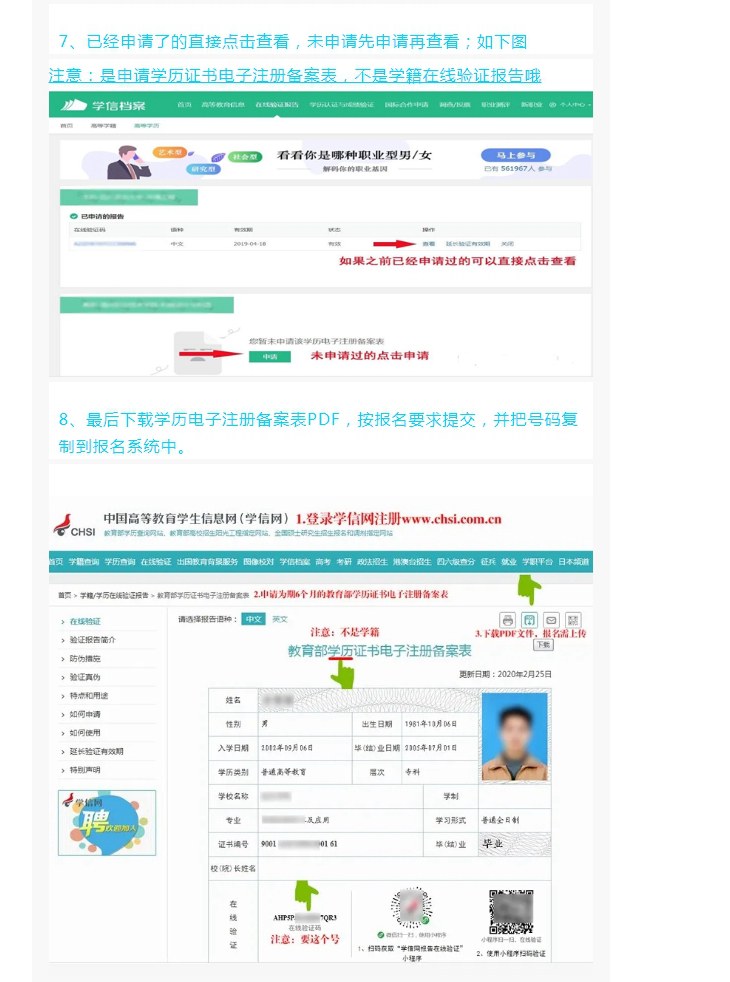
Task: Open 港澳台招生 in CHSI nav bar
Action: (412, 562)
